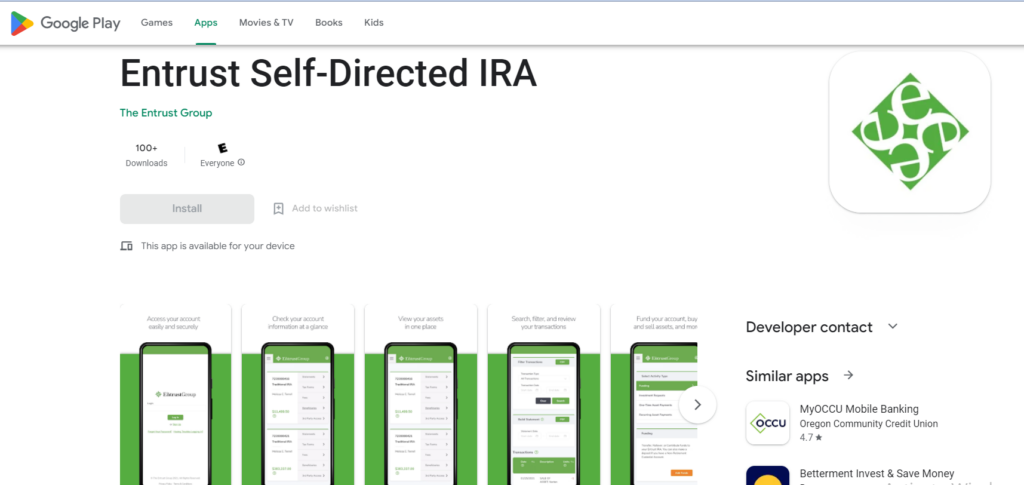
Task: Open MyOCCU Mobile Banking title link
Action: [859, 409]
